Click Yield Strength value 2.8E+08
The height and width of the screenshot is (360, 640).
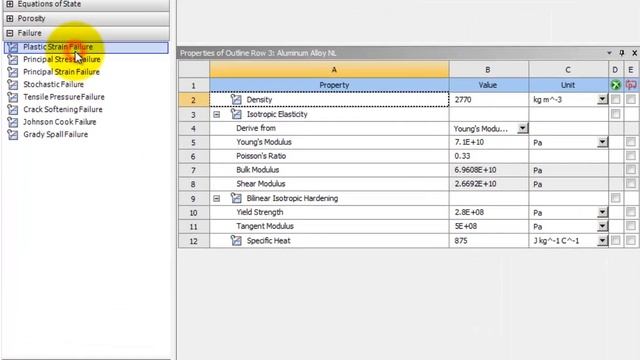[489, 212]
